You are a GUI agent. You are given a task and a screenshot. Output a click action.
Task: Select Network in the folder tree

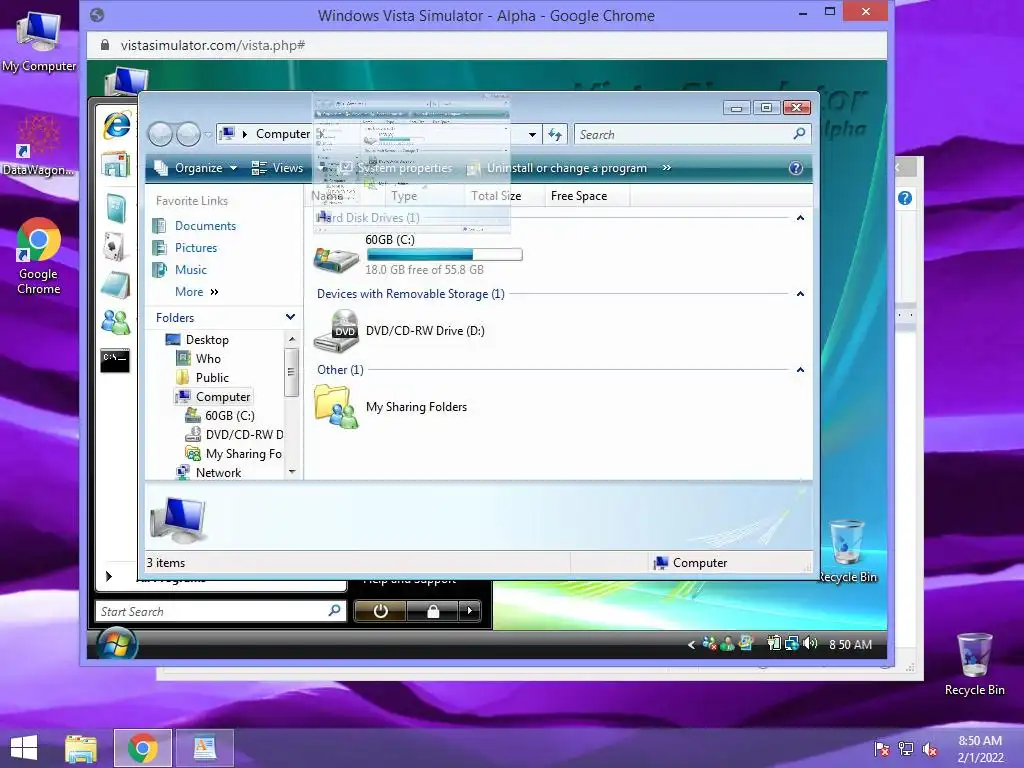218,473
